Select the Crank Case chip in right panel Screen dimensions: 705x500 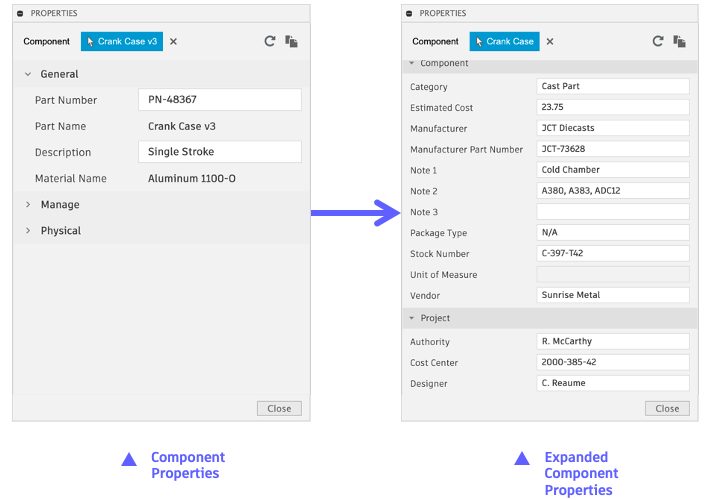[x=505, y=42]
